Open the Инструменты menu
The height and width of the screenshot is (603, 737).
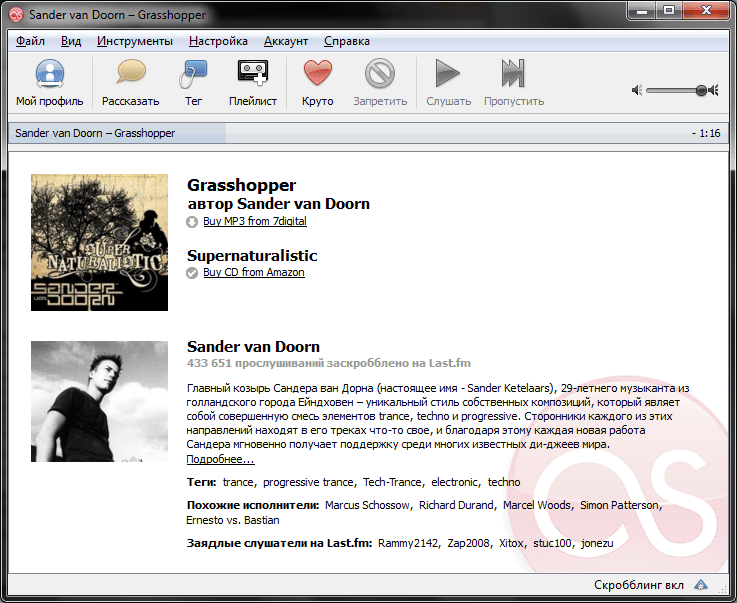click(x=135, y=41)
